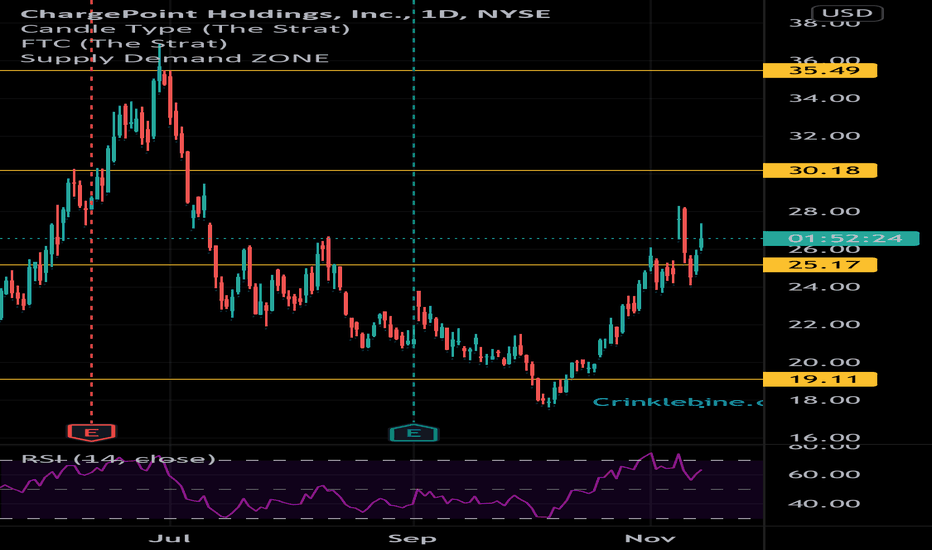Select the Supply Demand ZONE indicator legend
Screen dimensions: 932x550
point(175,58)
